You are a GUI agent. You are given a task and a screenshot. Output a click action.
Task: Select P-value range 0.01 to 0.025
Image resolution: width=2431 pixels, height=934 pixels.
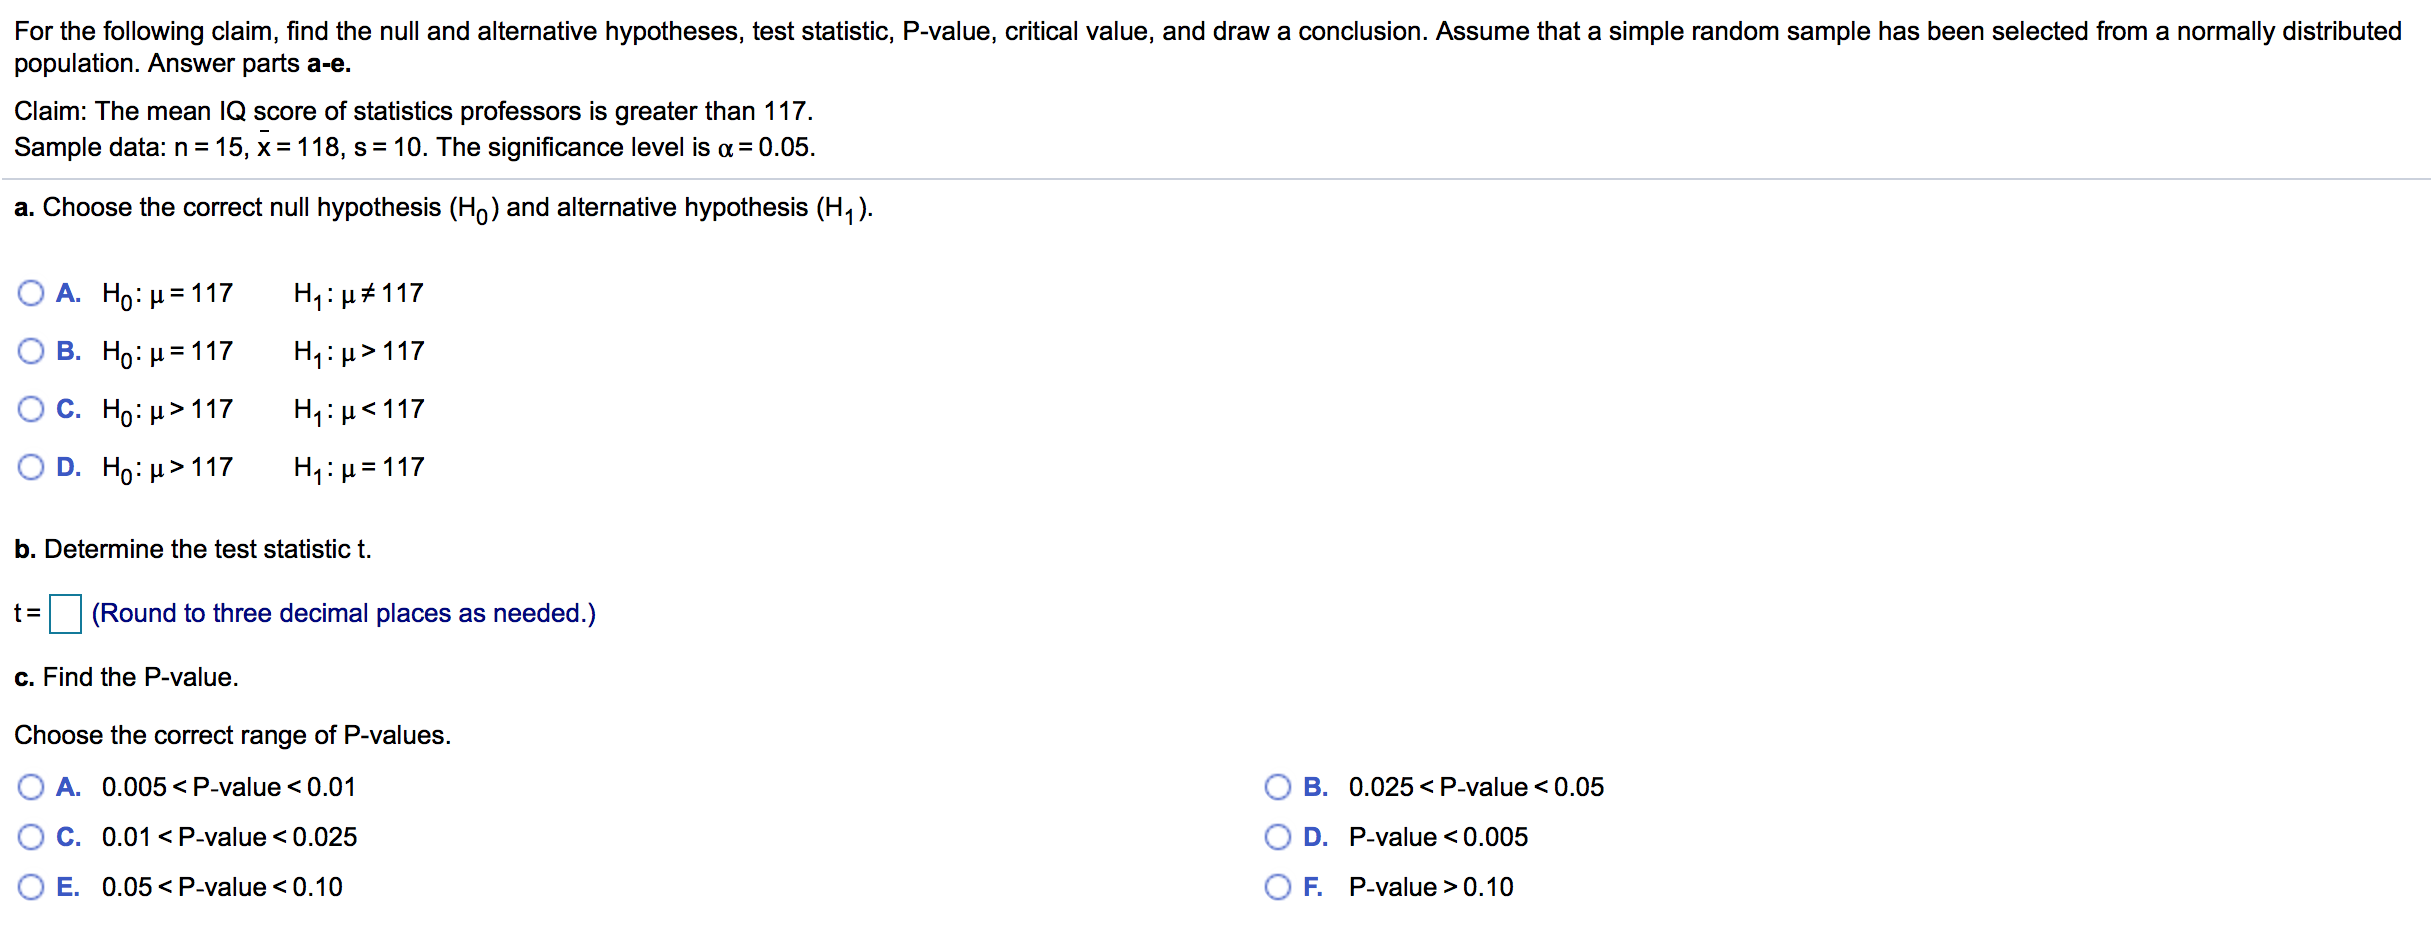31,837
